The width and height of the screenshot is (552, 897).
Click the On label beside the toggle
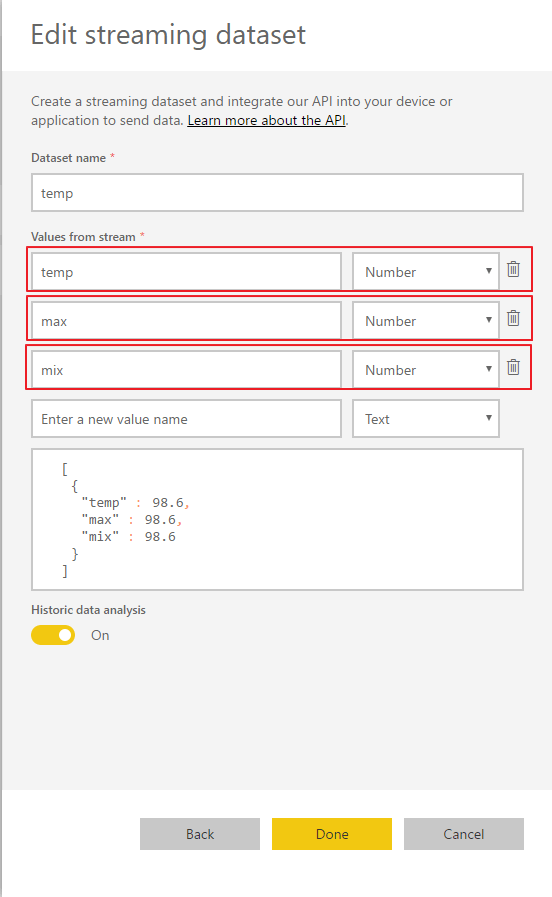pos(100,636)
